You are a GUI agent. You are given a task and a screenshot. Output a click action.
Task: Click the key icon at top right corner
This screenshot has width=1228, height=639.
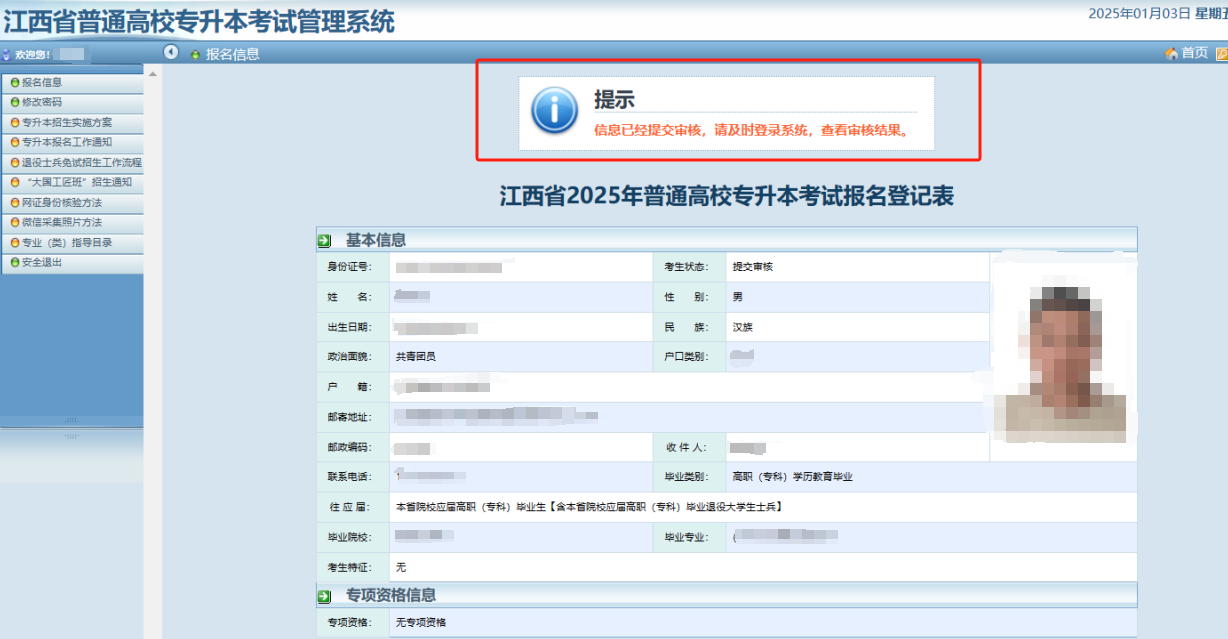1220,51
